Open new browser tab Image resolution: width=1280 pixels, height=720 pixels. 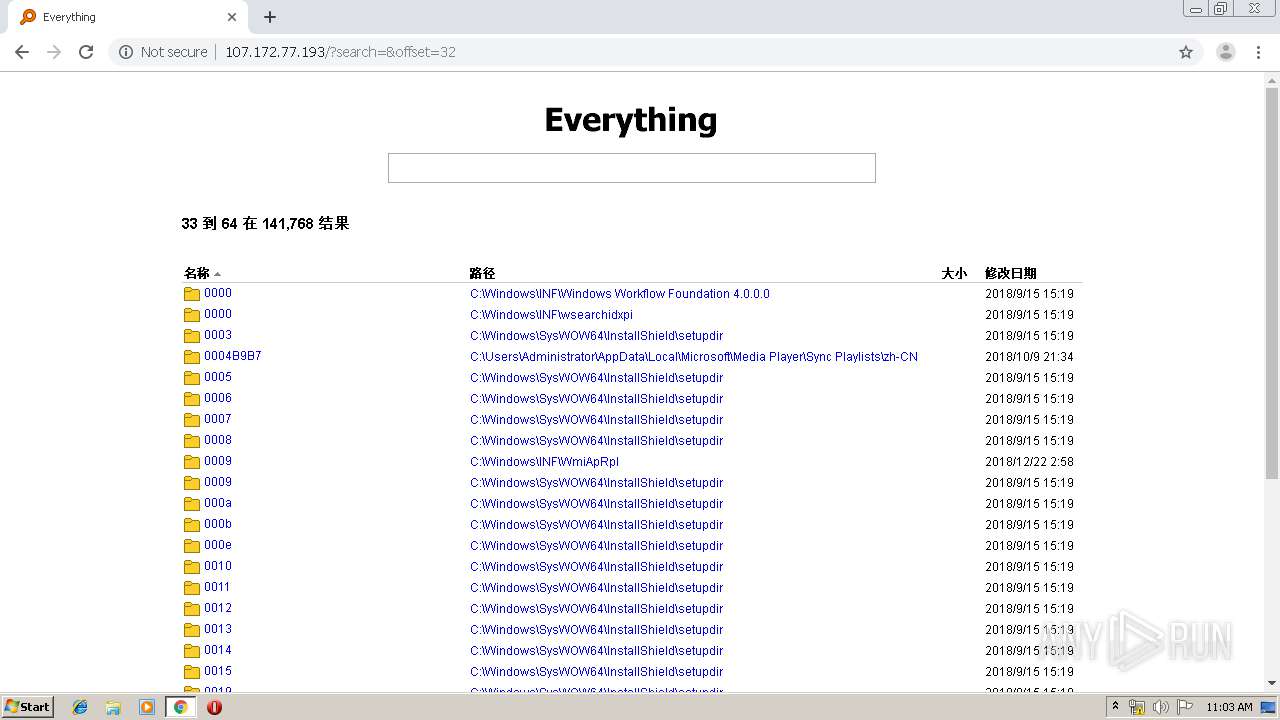270,17
